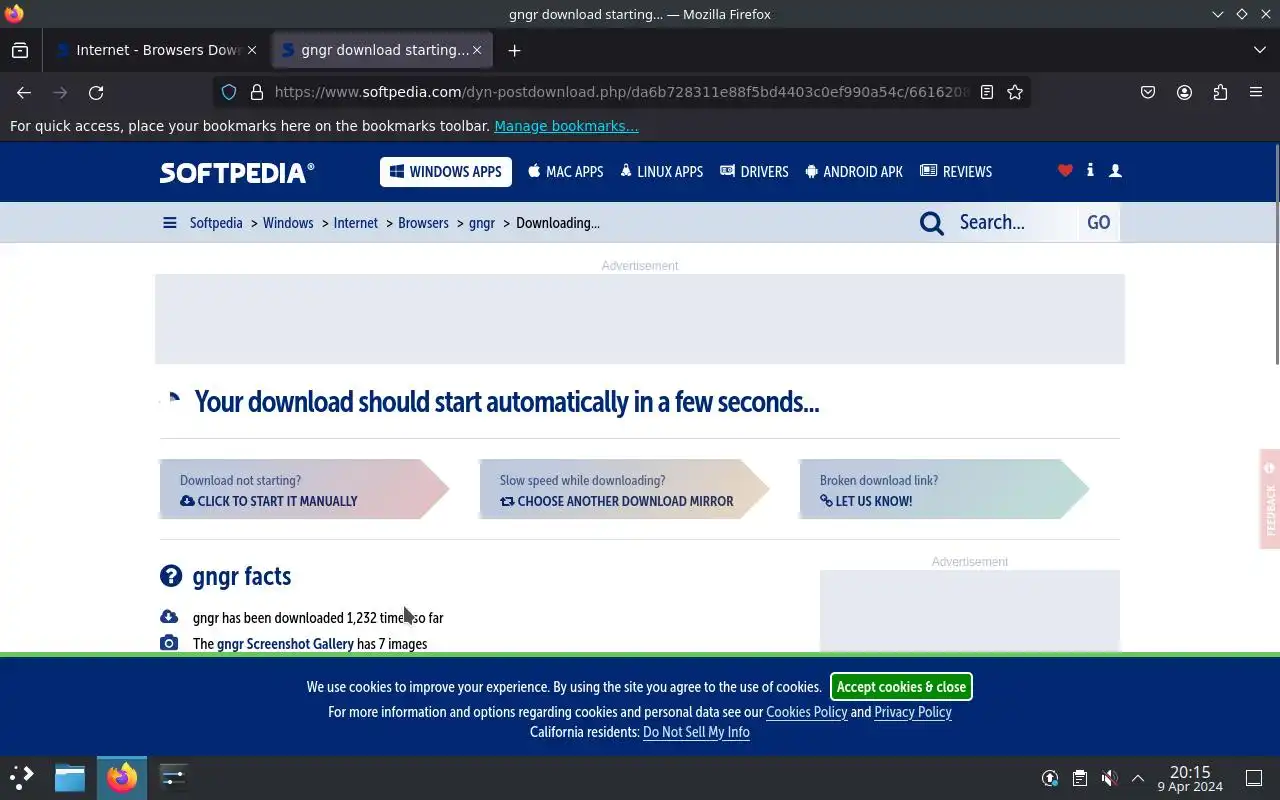Click the muted volume tray icon
The image size is (1280, 800).
tap(1109, 778)
